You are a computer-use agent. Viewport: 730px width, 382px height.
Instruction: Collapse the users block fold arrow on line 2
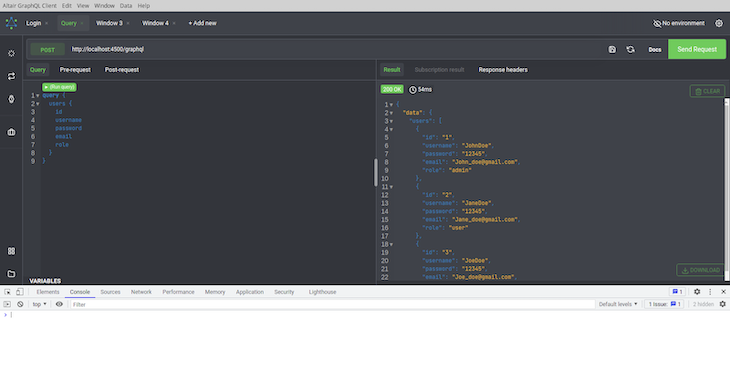(x=38, y=104)
